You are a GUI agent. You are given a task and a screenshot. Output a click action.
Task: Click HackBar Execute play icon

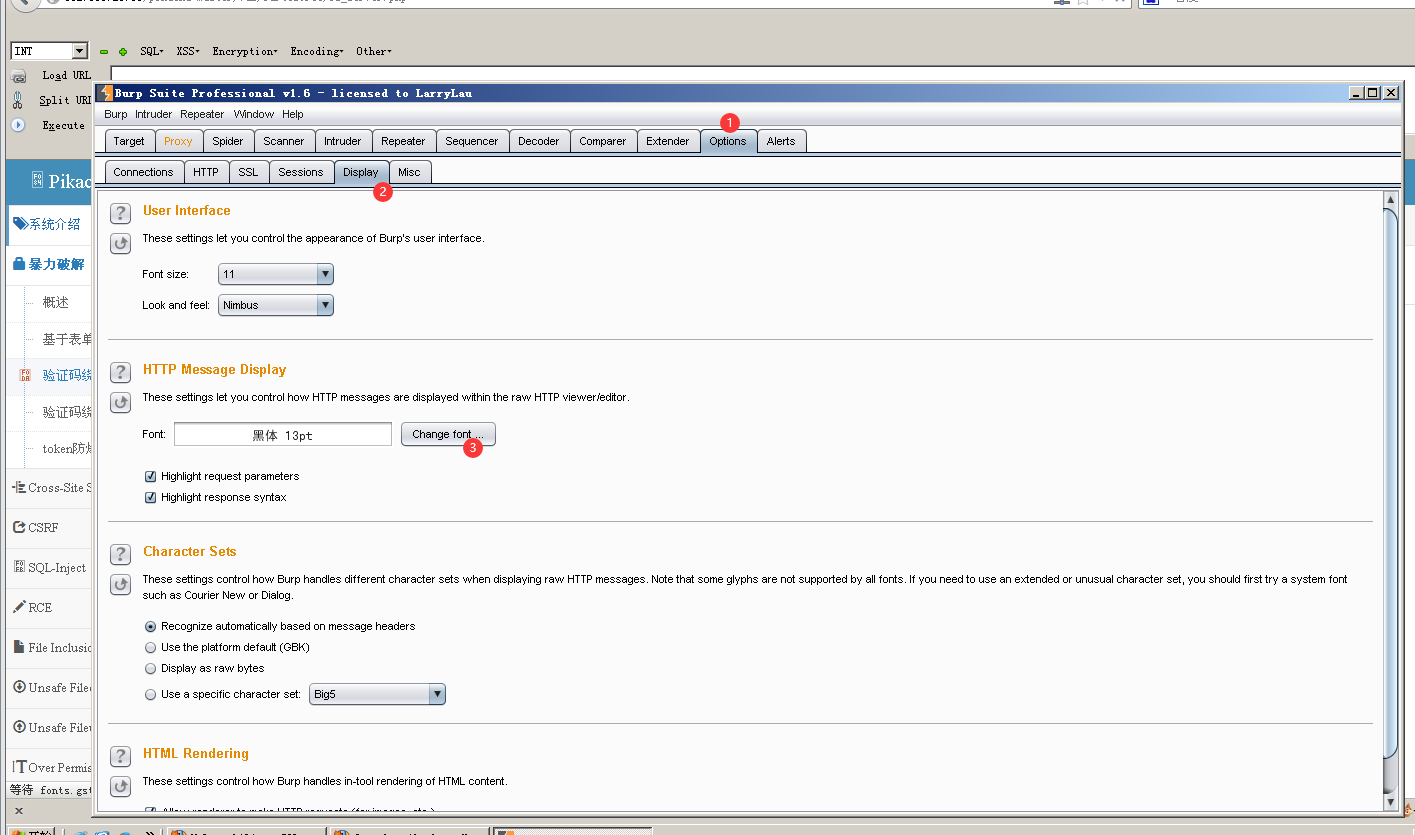pos(18,125)
